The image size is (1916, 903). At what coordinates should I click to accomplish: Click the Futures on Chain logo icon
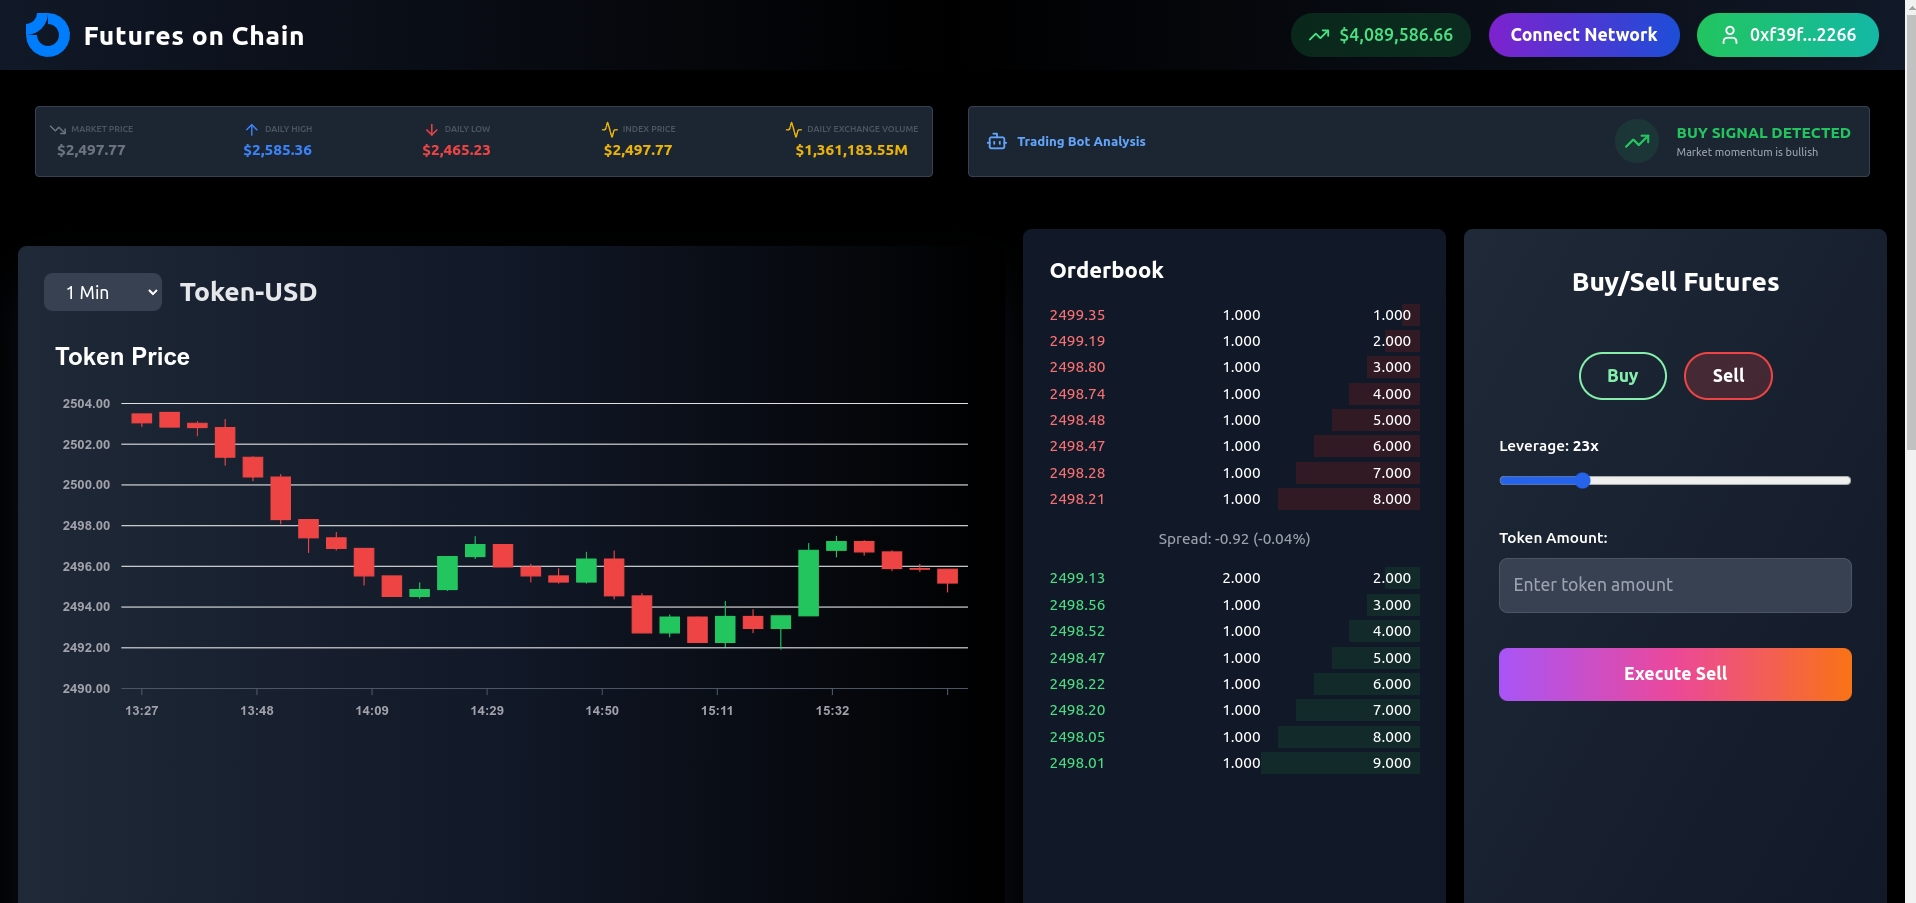(x=47, y=35)
